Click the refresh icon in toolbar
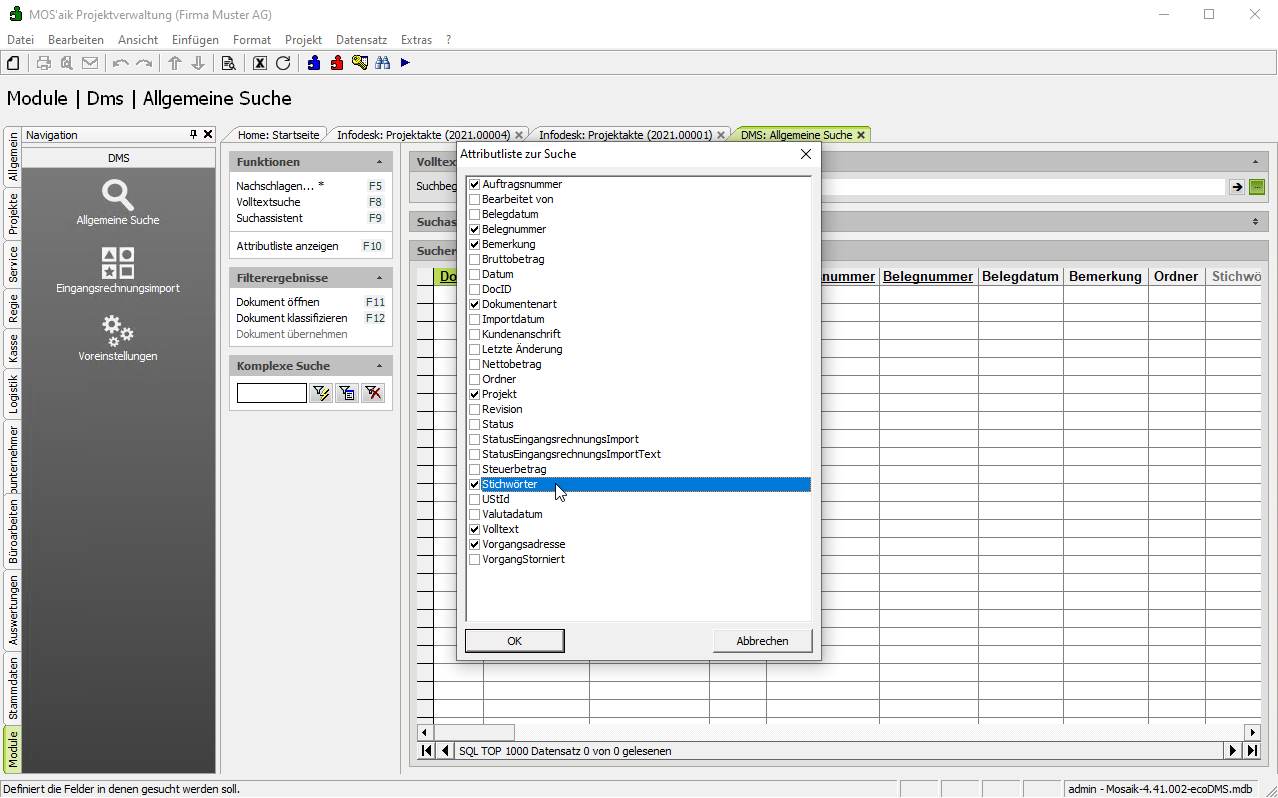1278x798 pixels. tap(283, 63)
